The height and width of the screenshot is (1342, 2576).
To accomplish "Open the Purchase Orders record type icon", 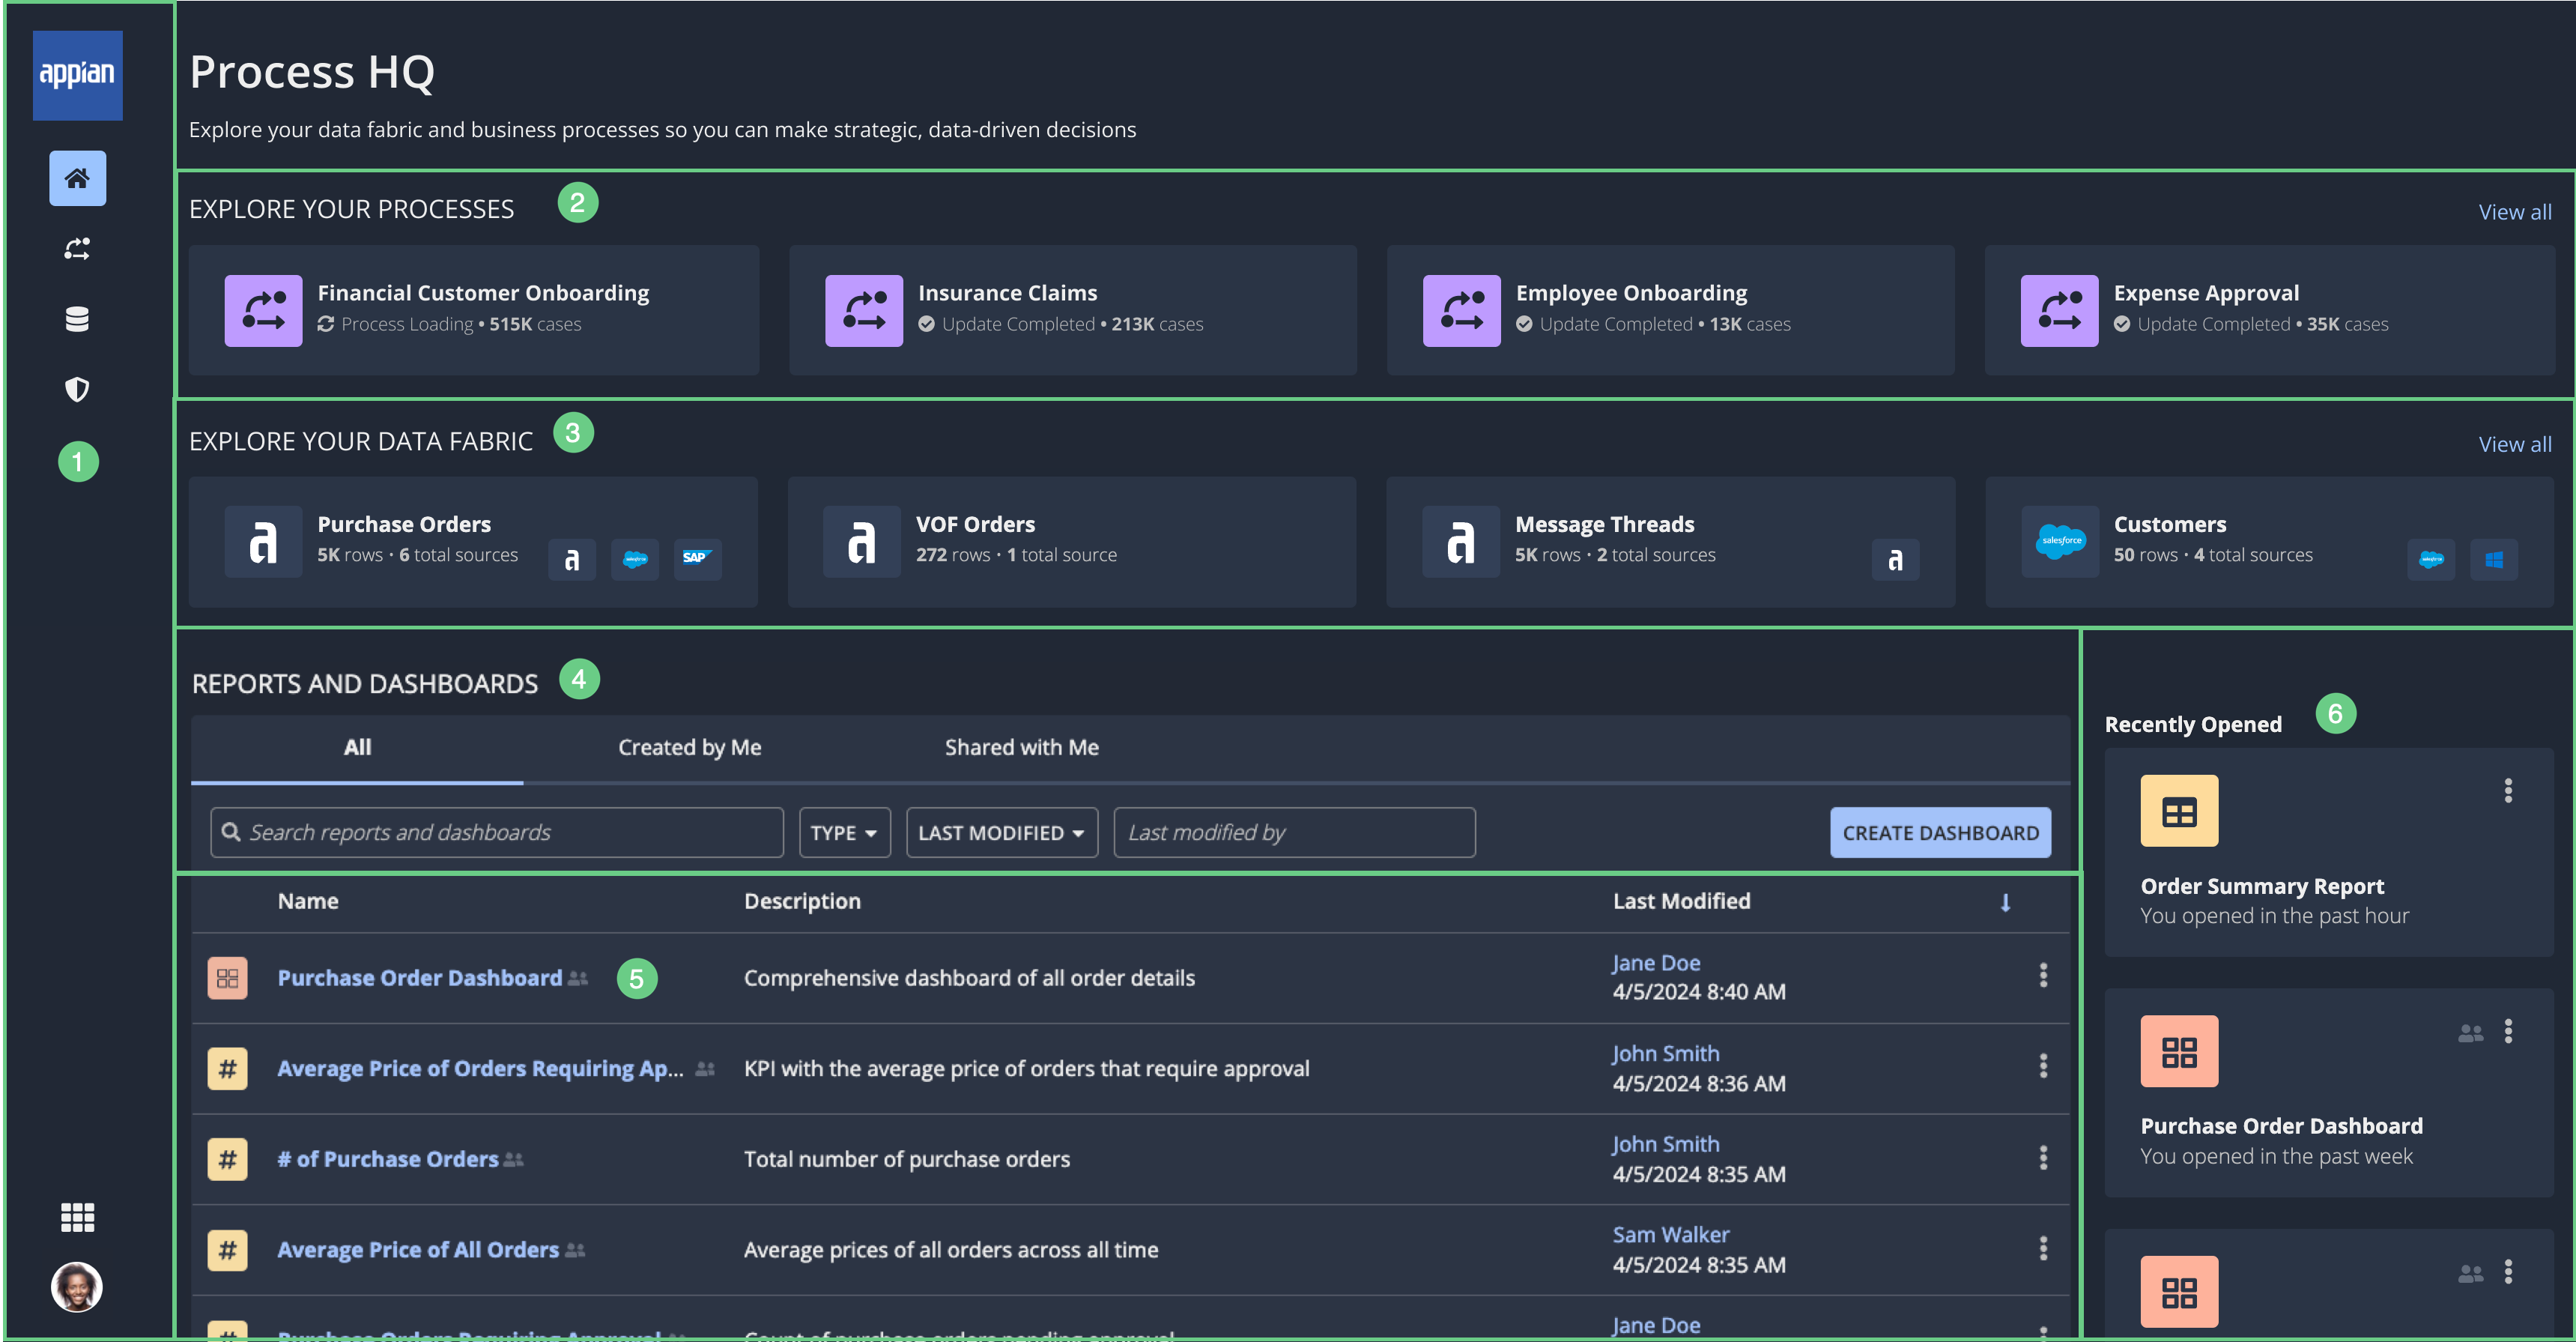I will pos(263,542).
